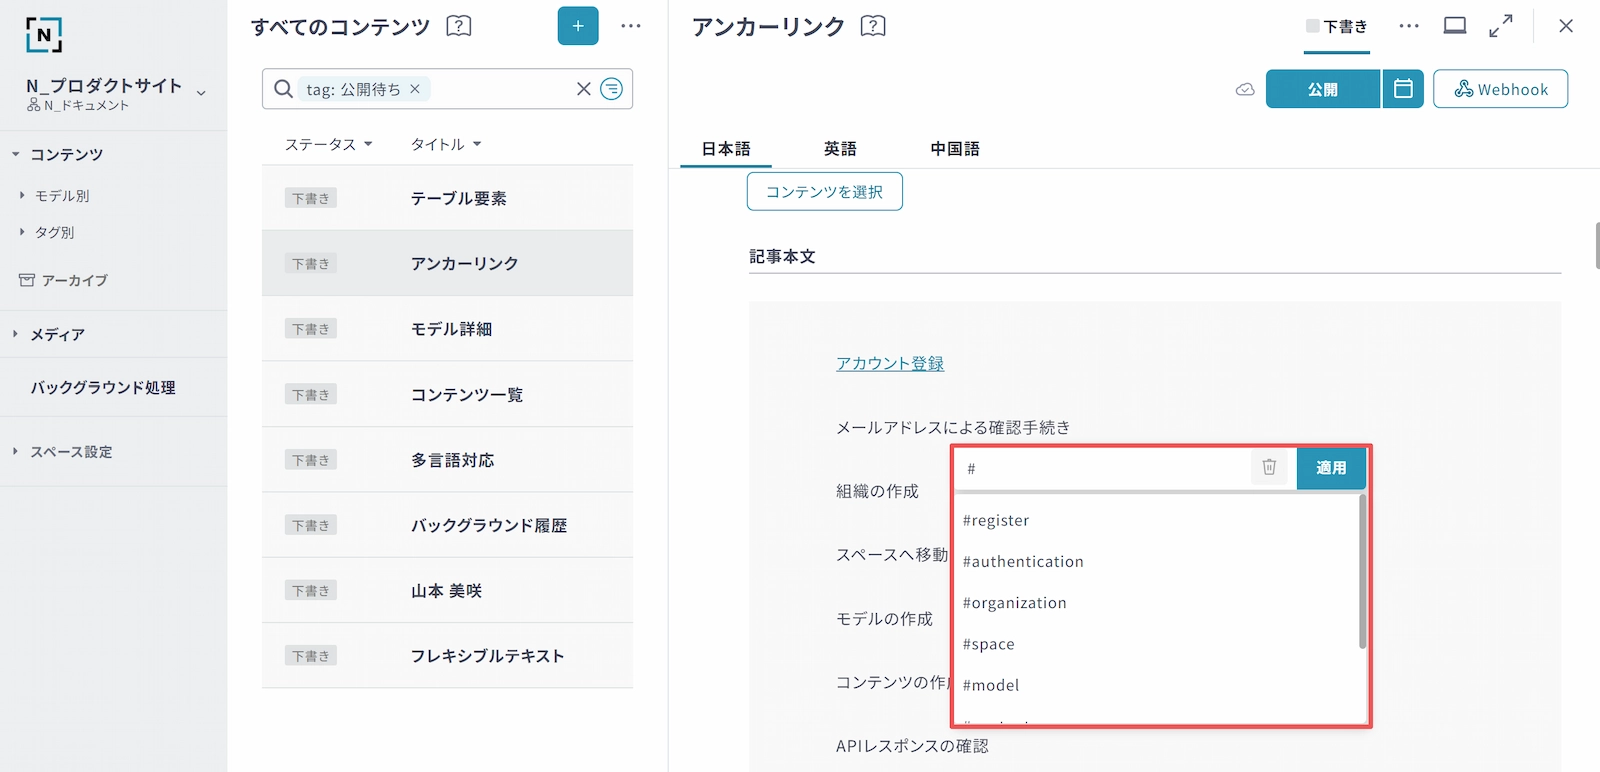Screen dimensions: 1600x772
Task: Open the filter options icon in search bar
Action: 611,89
